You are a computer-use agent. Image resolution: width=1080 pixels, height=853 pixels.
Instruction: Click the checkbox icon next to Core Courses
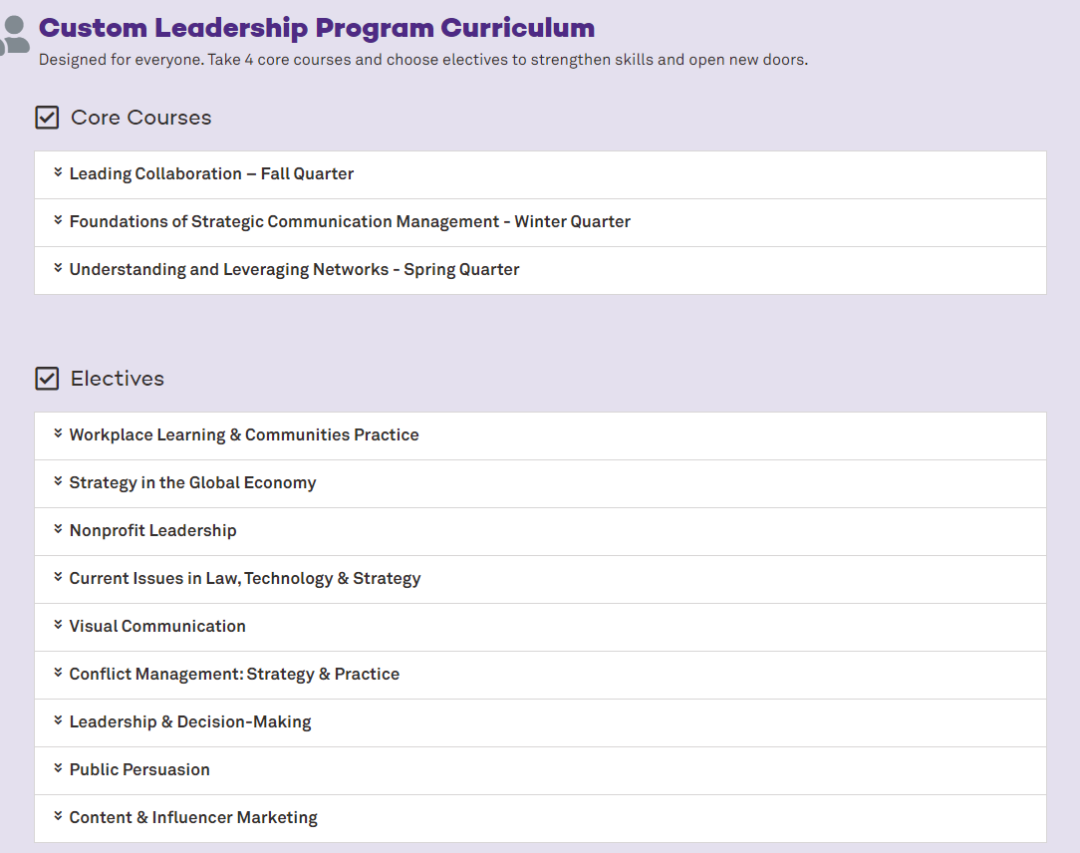click(x=47, y=118)
